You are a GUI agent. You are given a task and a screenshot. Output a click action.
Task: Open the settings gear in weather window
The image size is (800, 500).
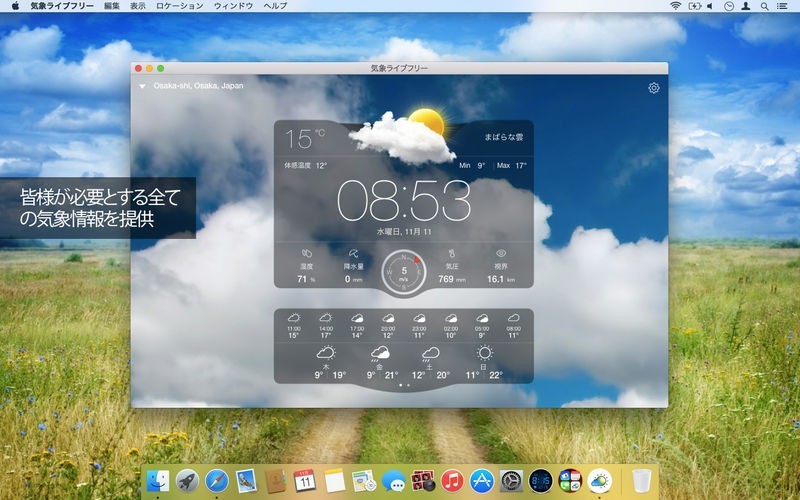pos(654,88)
